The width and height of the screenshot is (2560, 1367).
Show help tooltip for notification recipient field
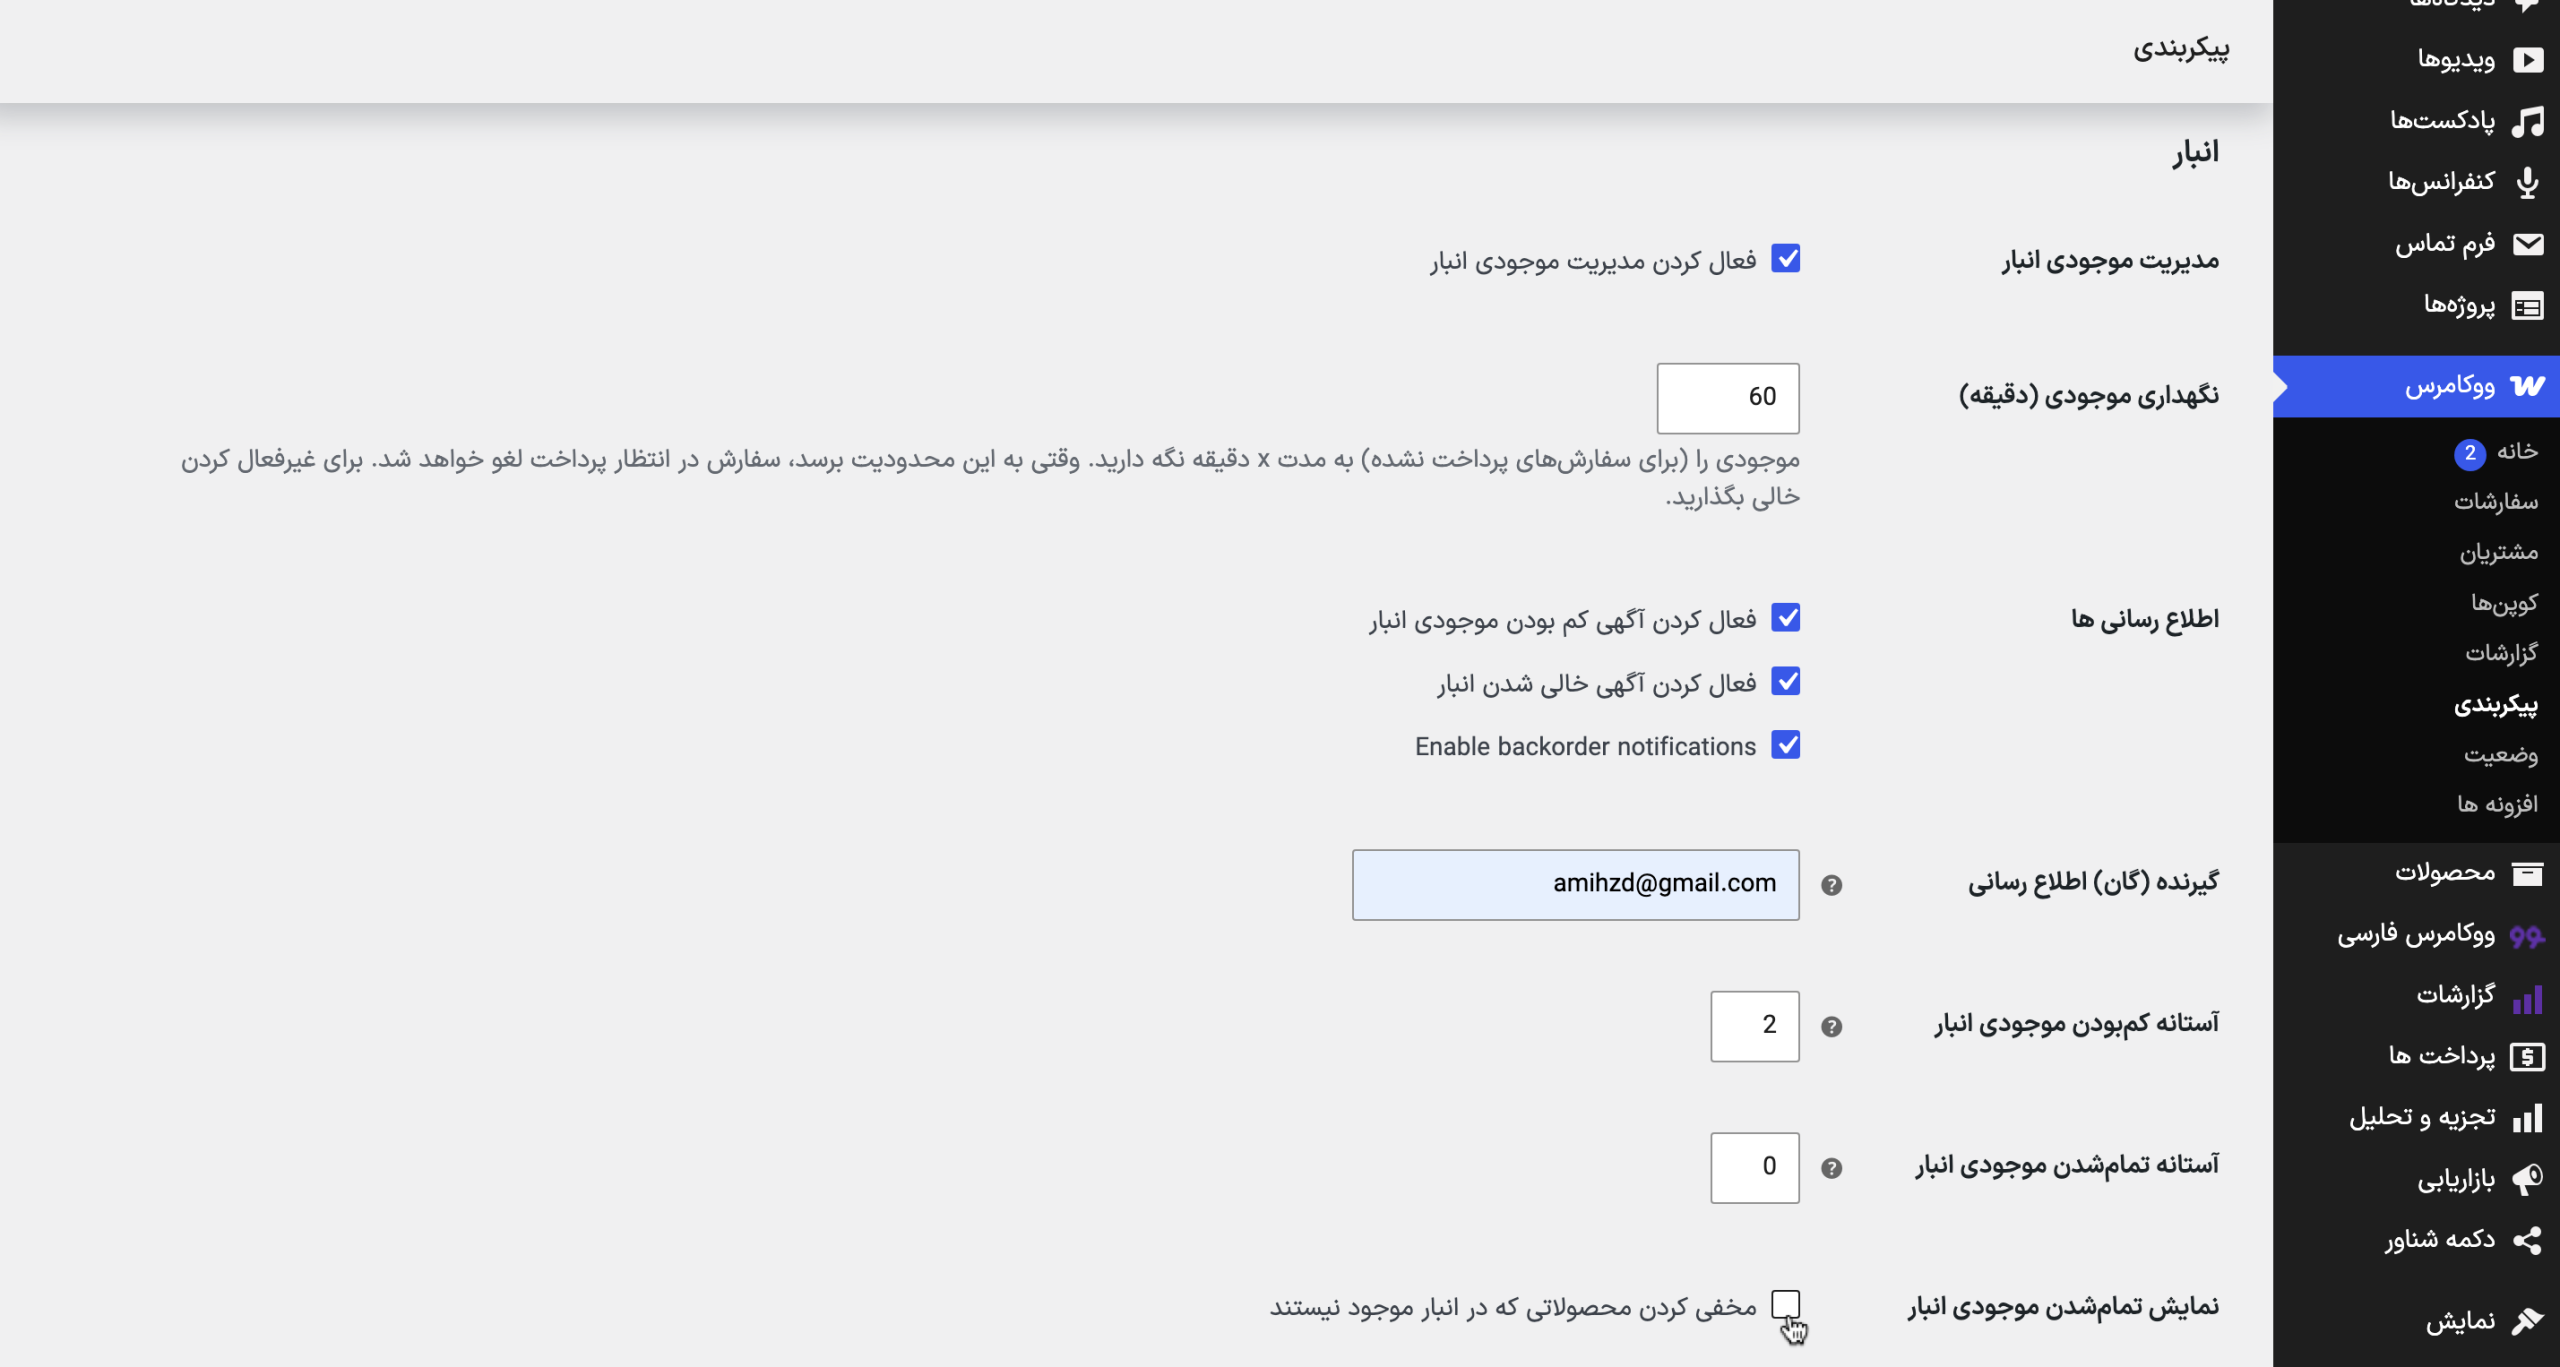pos(1831,885)
